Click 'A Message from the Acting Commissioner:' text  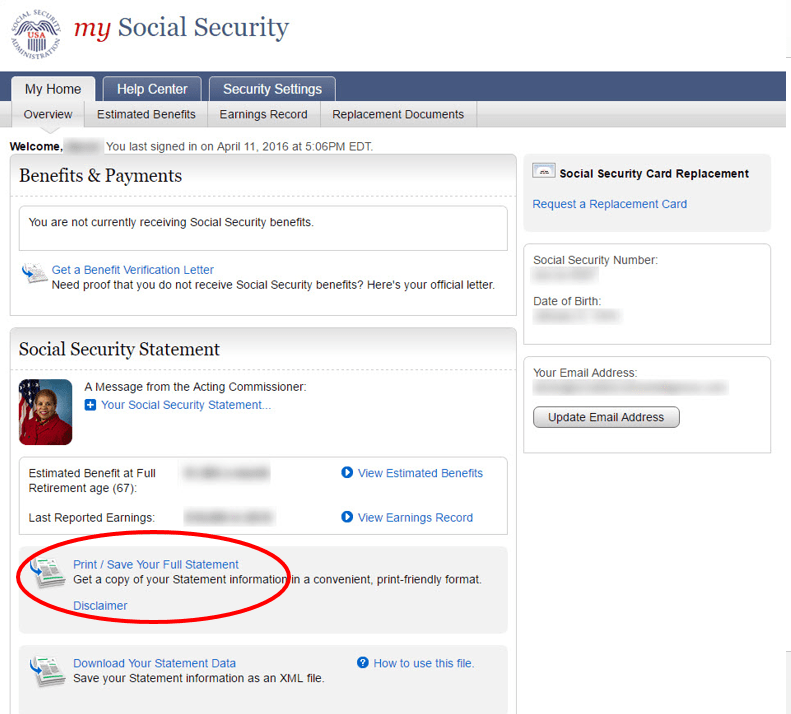[x=195, y=387]
